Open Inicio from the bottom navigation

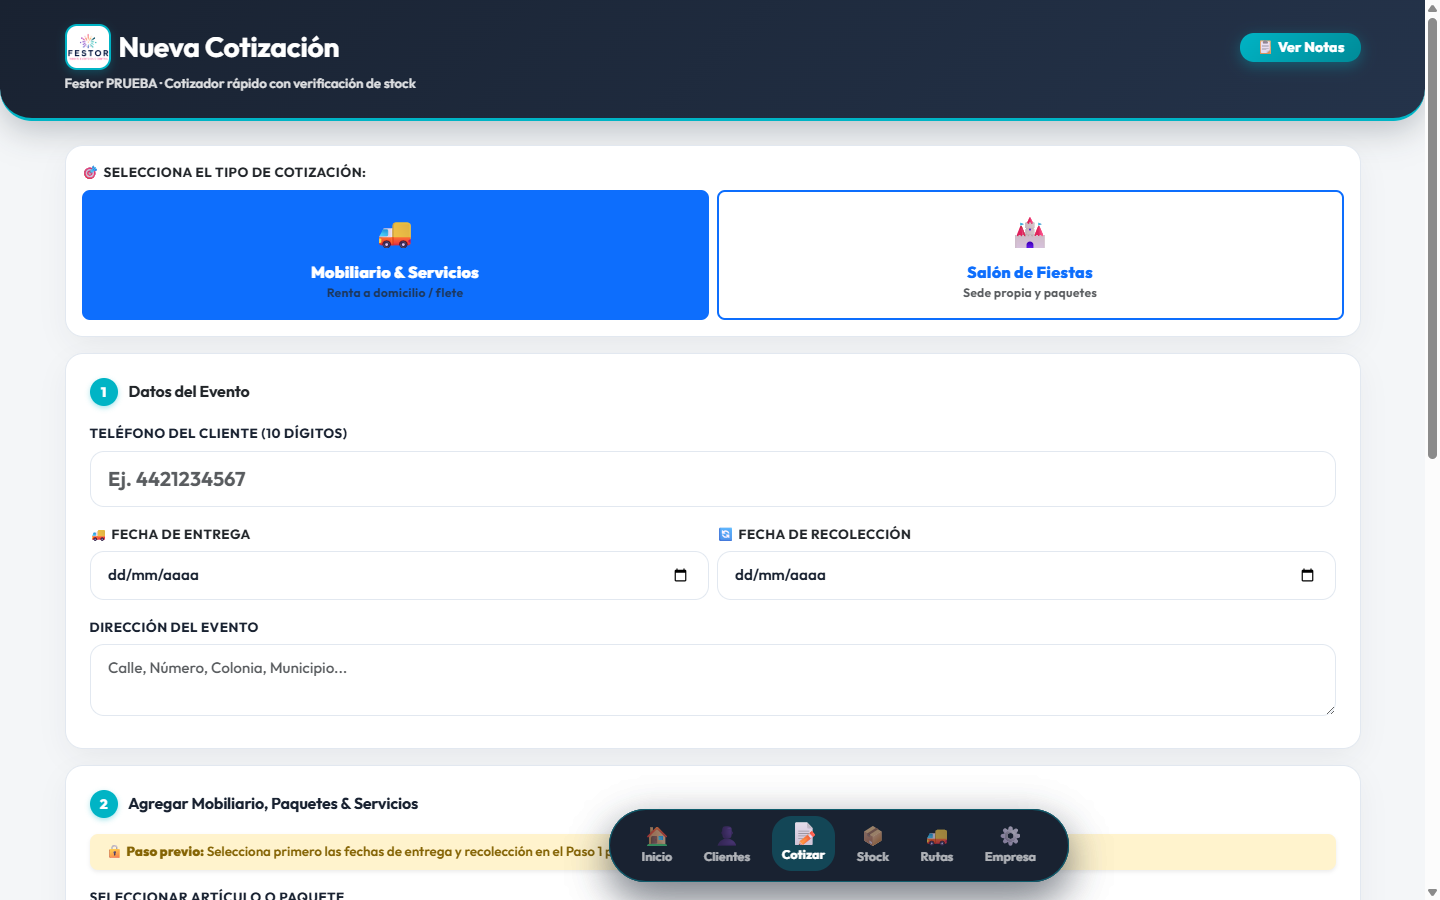point(657,844)
